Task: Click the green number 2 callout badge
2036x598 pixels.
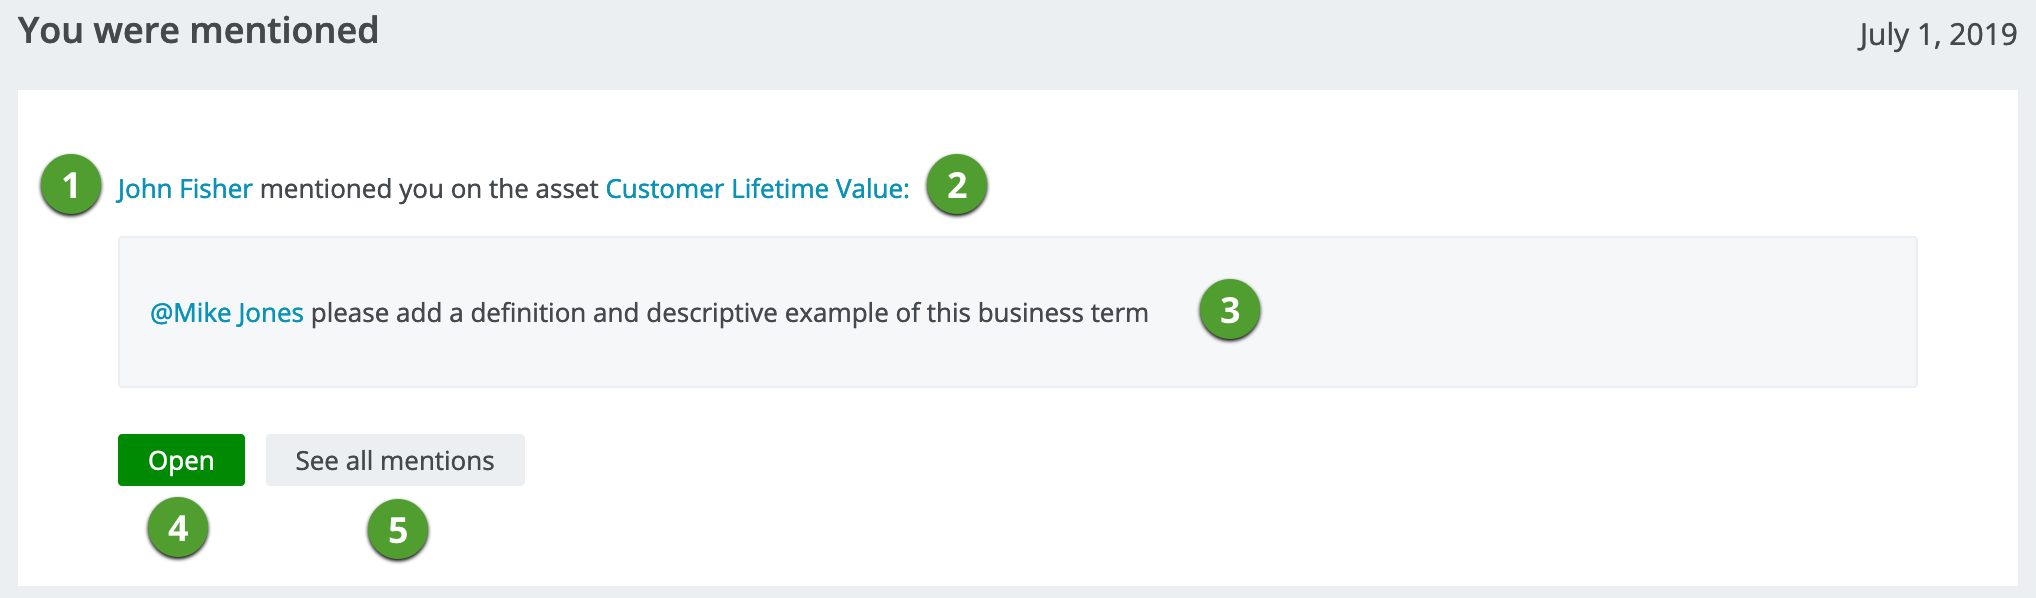Action: point(957,185)
